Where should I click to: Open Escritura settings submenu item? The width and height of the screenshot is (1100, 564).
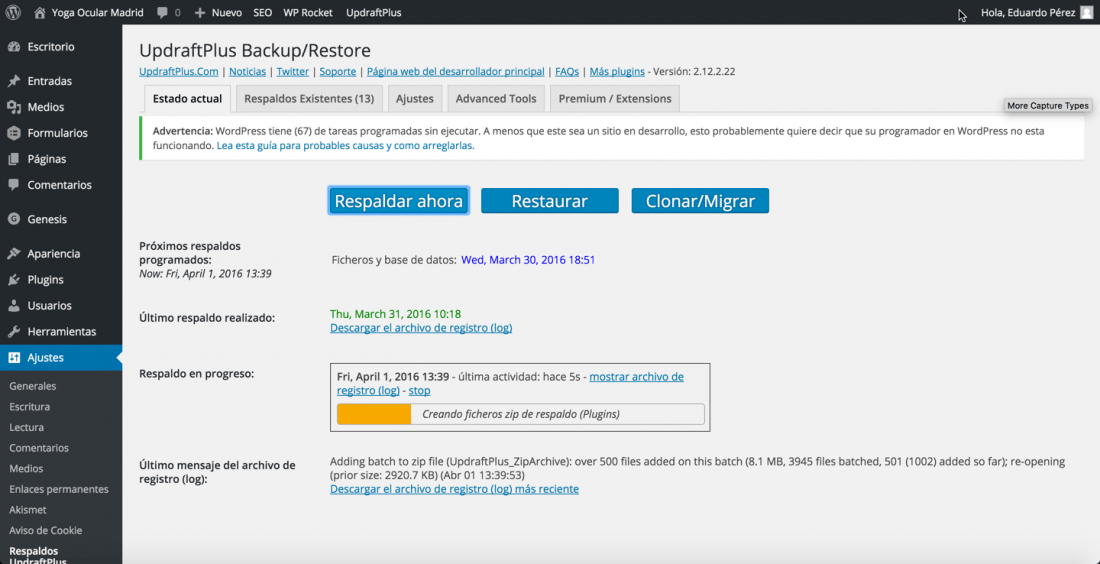[29, 407]
